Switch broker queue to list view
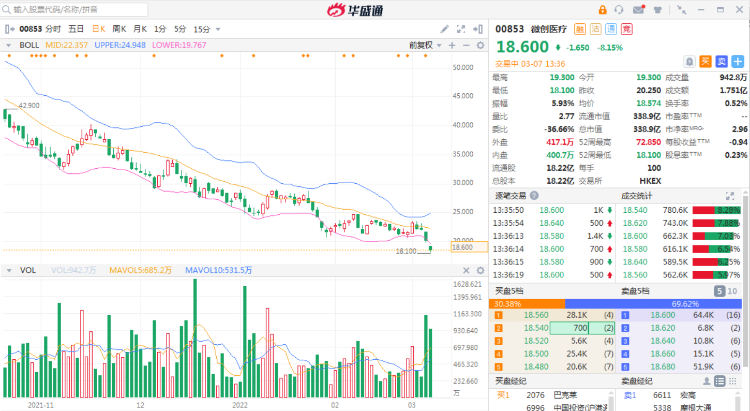Viewport: 750px width, 411px height. click(x=719, y=381)
